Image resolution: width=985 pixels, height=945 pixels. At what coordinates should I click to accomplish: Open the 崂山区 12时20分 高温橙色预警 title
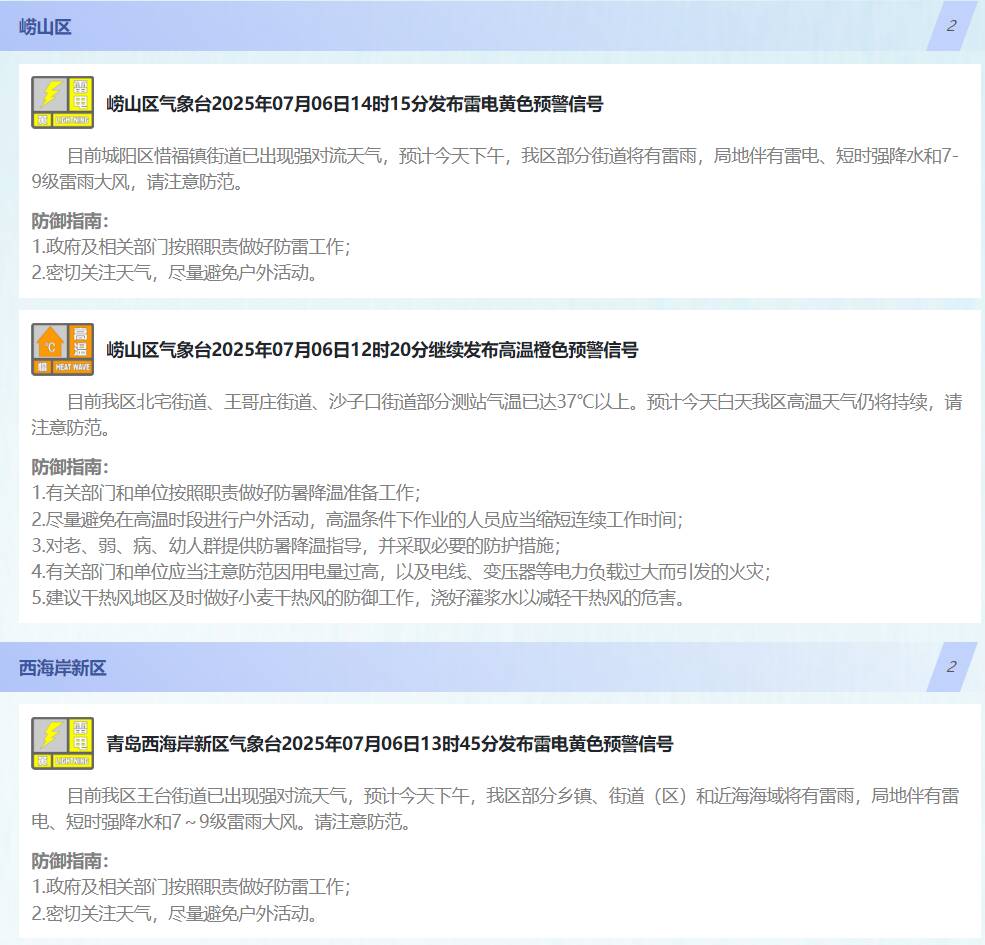tap(373, 349)
